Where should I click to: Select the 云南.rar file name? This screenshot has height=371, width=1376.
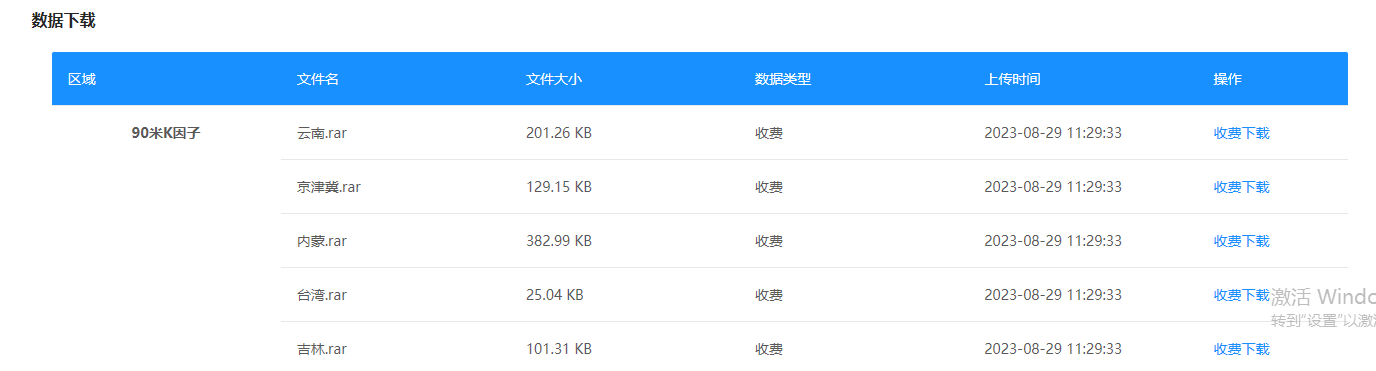coord(322,133)
